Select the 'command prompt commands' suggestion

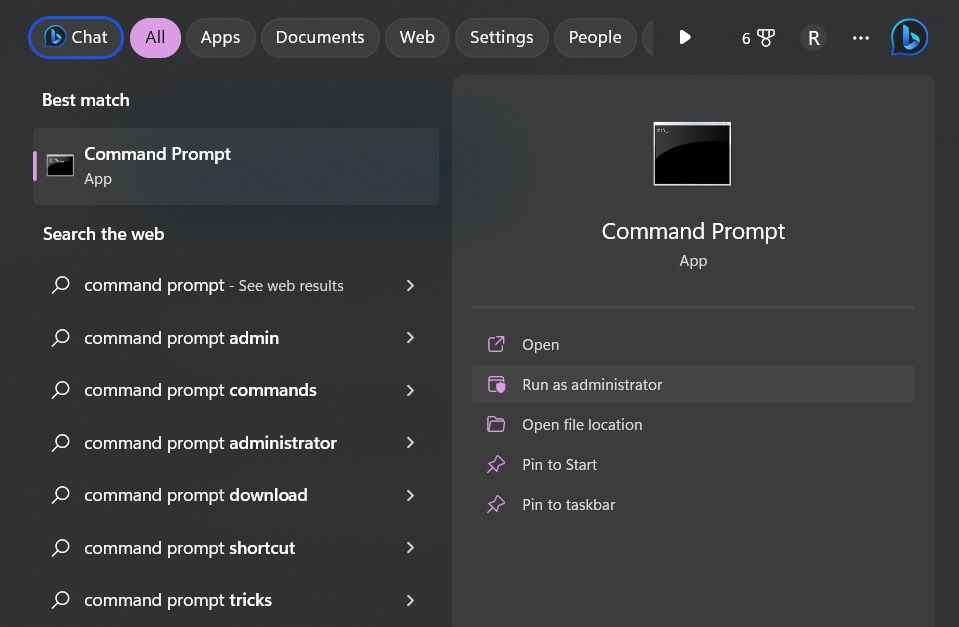tap(236, 390)
